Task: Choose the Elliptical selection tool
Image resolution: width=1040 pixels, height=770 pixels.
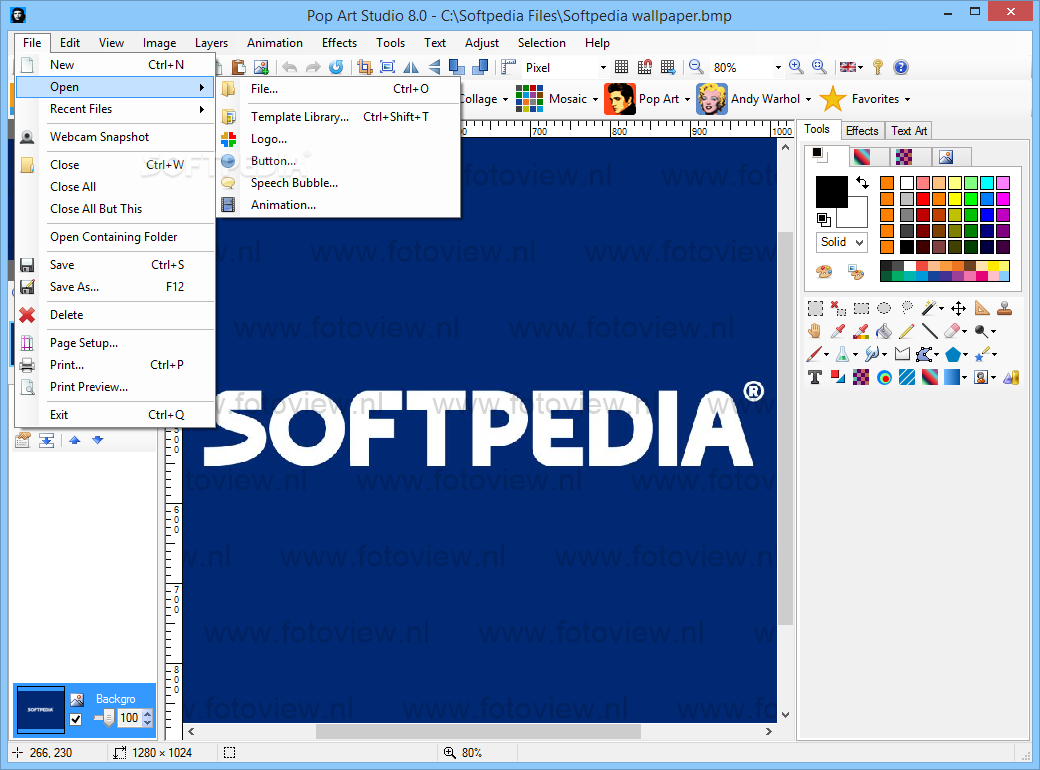Action: 883,308
